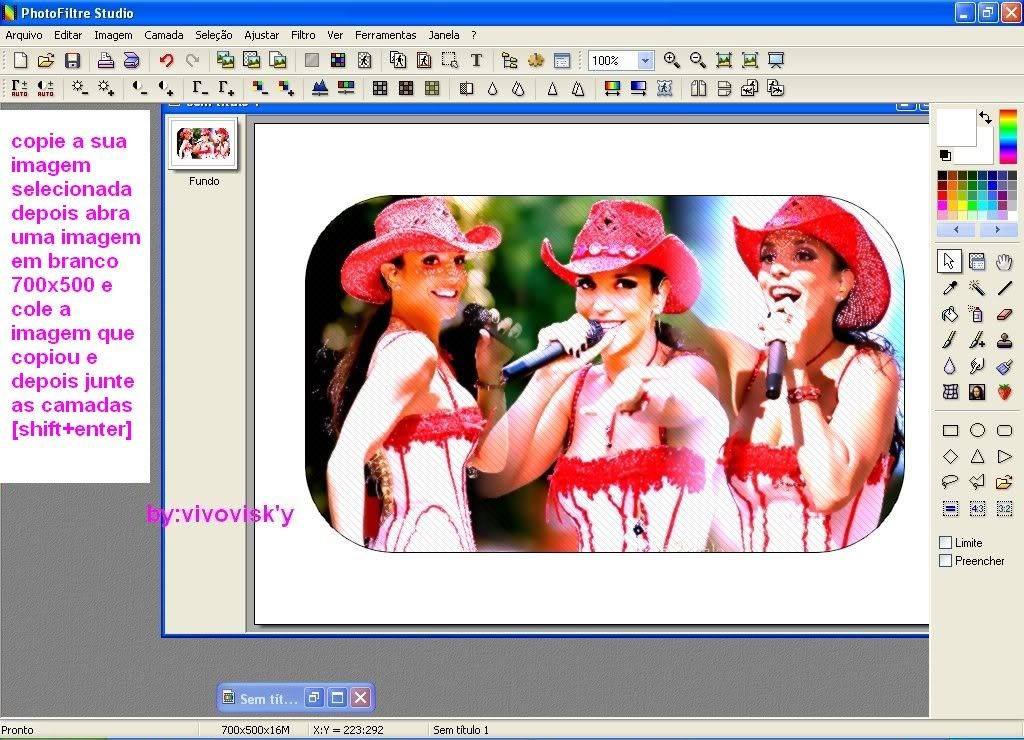Activate the Clone Stamp tool
This screenshot has height=740, width=1024.
coord(1005,340)
